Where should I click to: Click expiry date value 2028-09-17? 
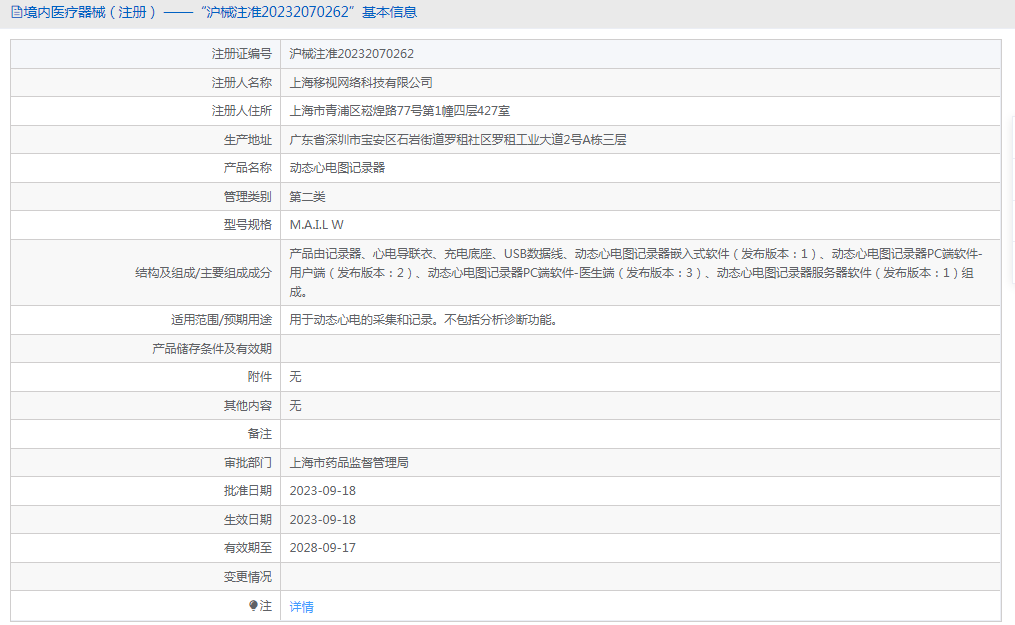[x=322, y=548]
